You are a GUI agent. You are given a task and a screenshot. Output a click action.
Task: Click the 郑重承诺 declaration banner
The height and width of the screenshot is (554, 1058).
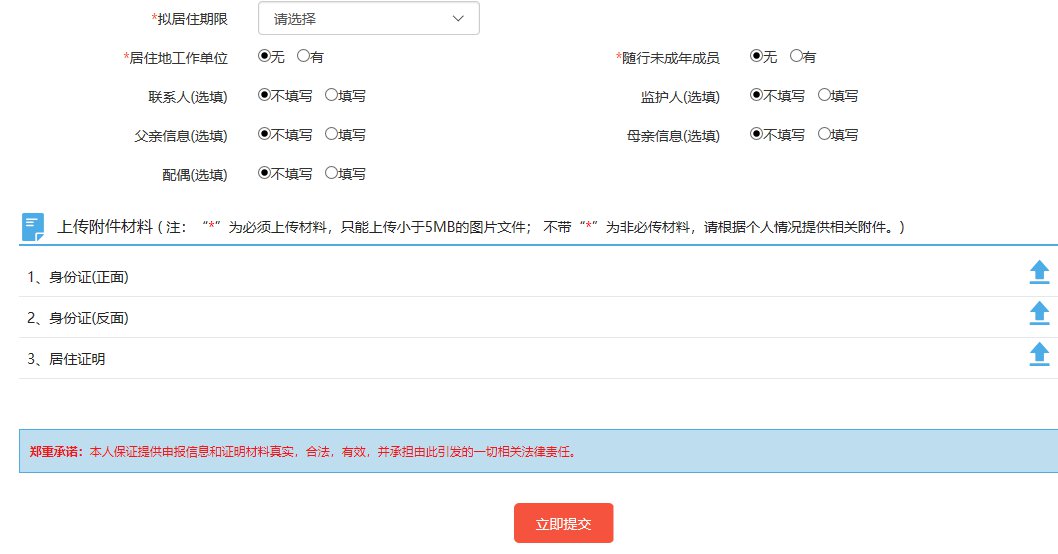click(x=538, y=451)
